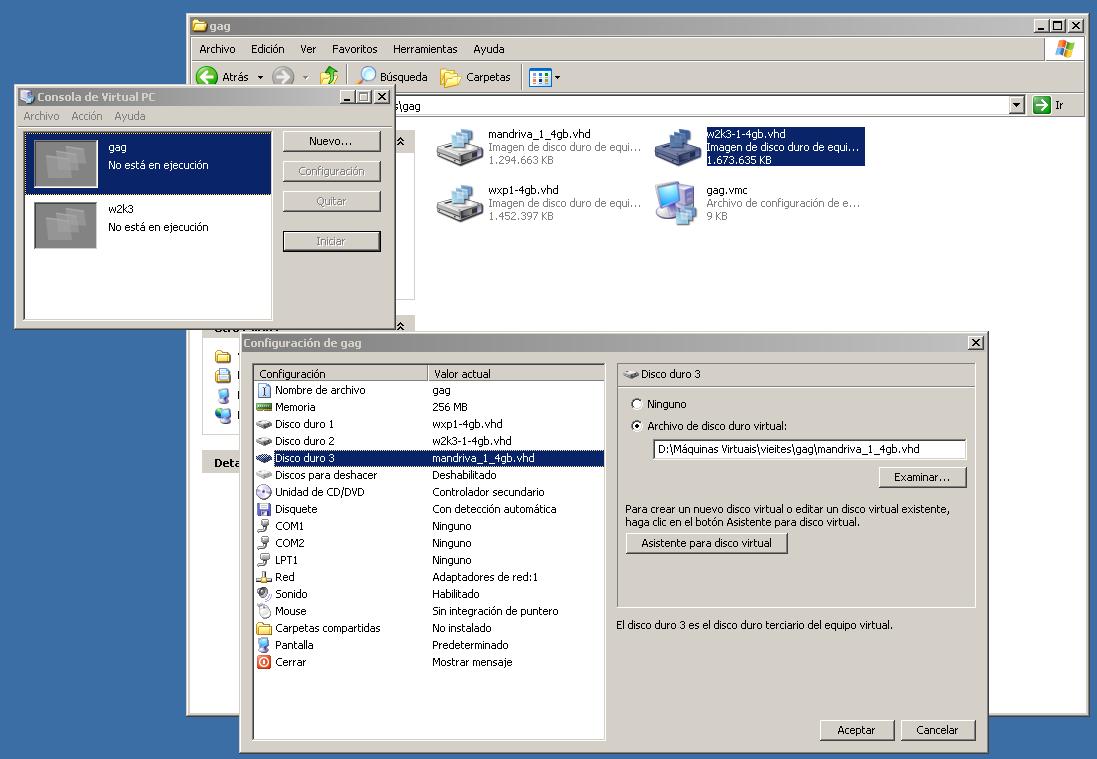Click the Aceptar button
This screenshot has height=759, width=1097.
856,730
